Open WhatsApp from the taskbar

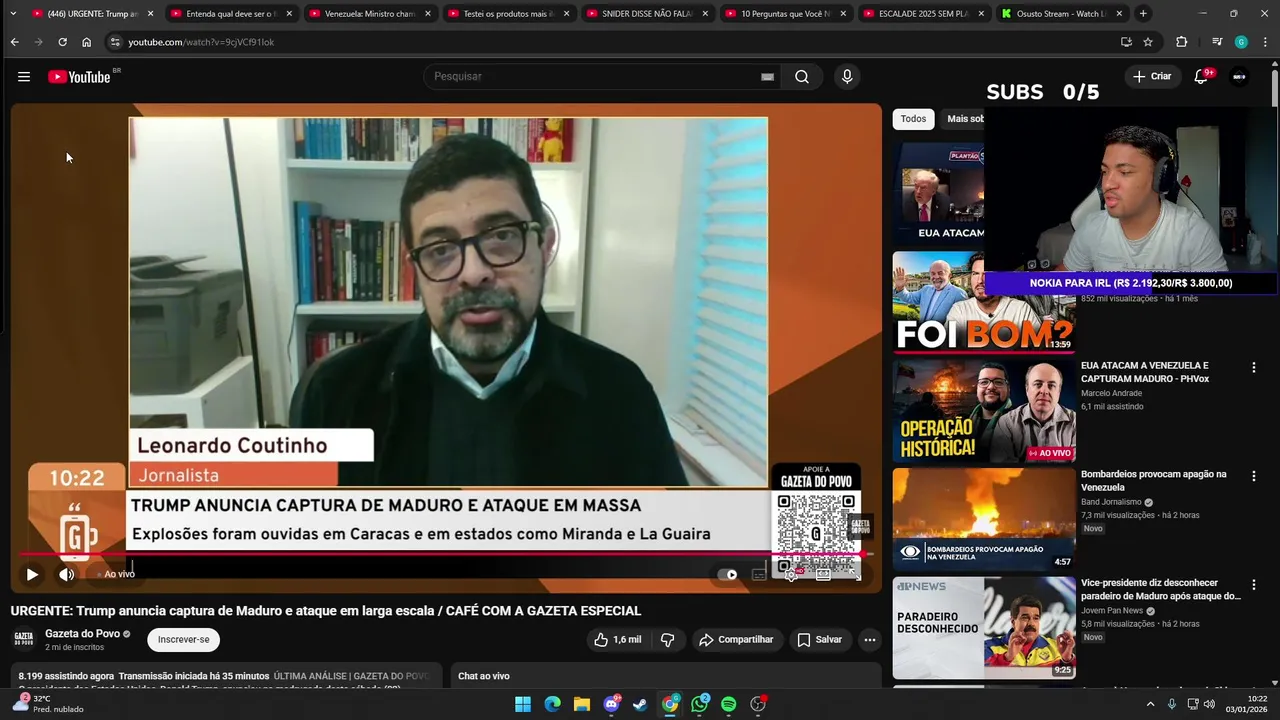[699, 704]
